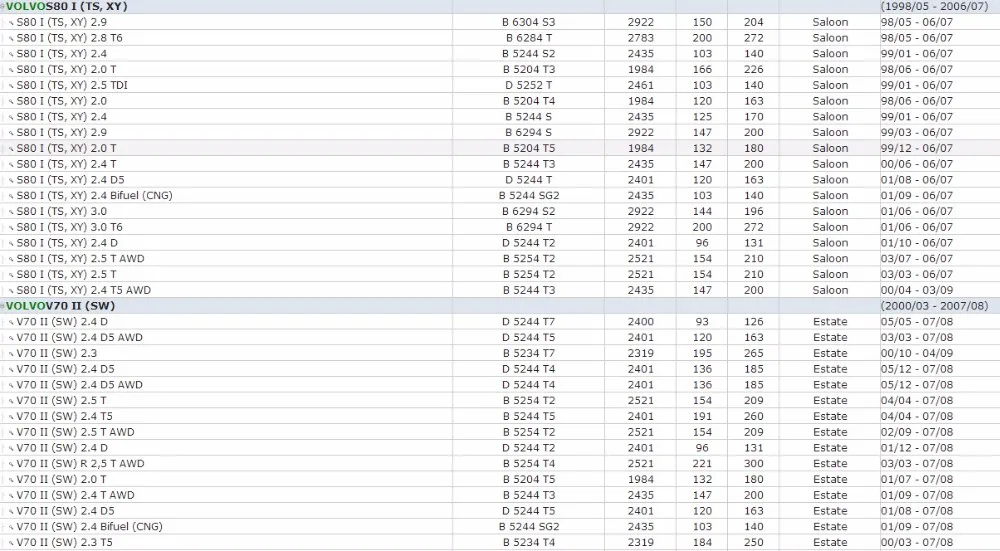Select the S80 I 2.5 T AWD row
The height and width of the screenshot is (551, 1000).
click(x=500, y=258)
